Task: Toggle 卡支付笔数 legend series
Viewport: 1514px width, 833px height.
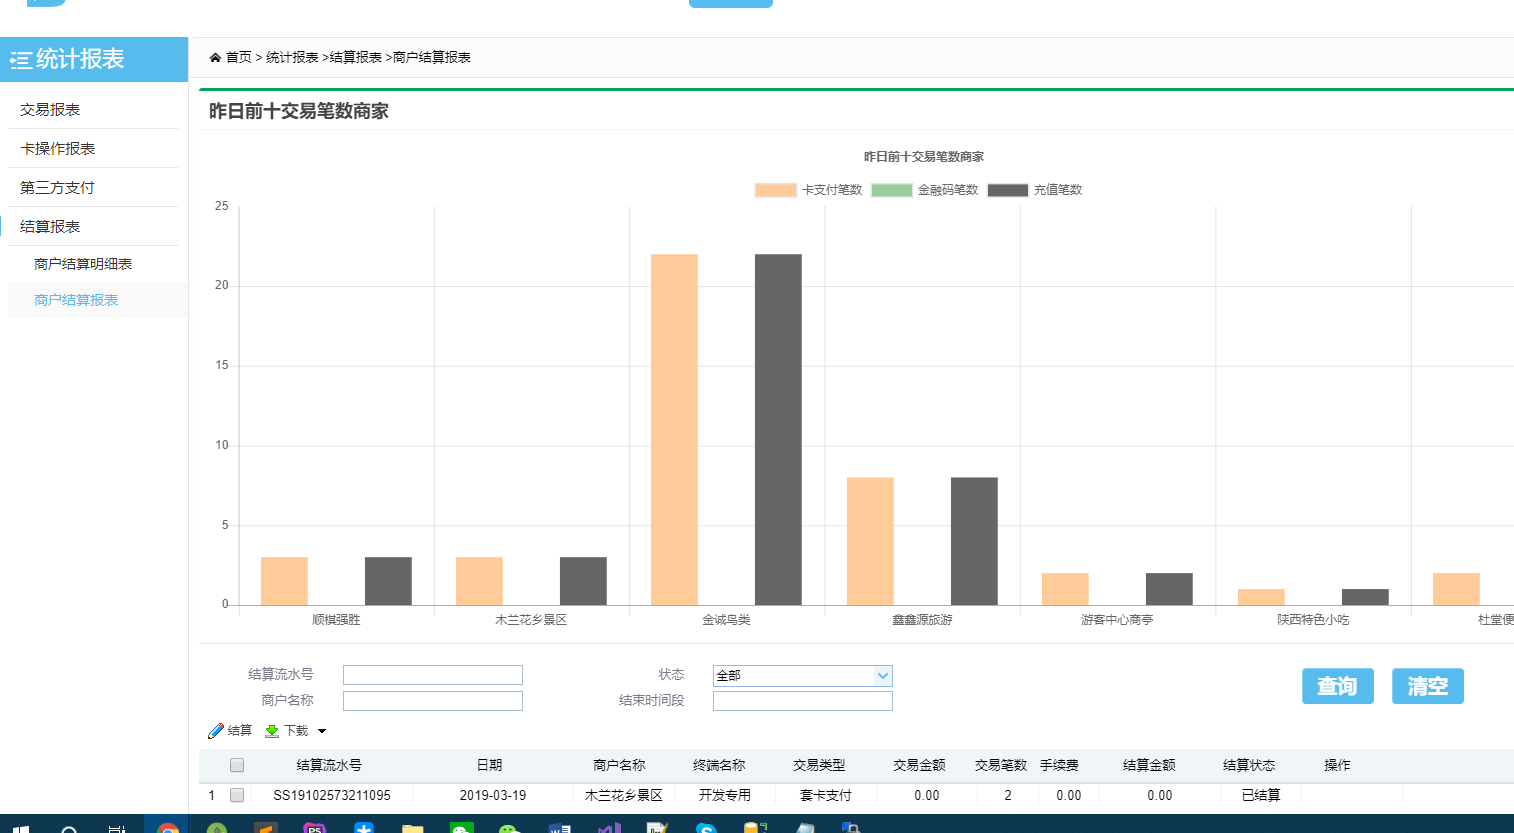Action: point(776,190)
